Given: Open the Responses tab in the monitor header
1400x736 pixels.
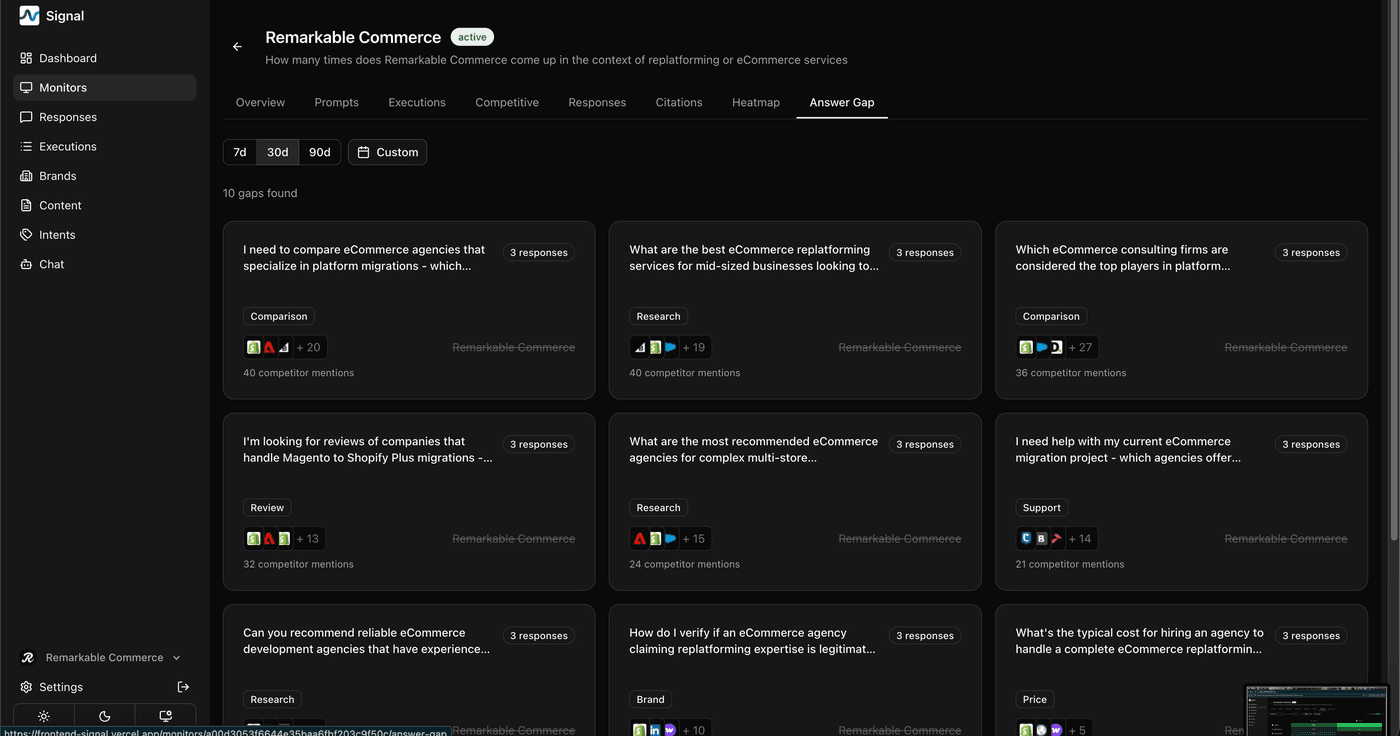Looking at the screenshot, I should (x=597, y=102).
